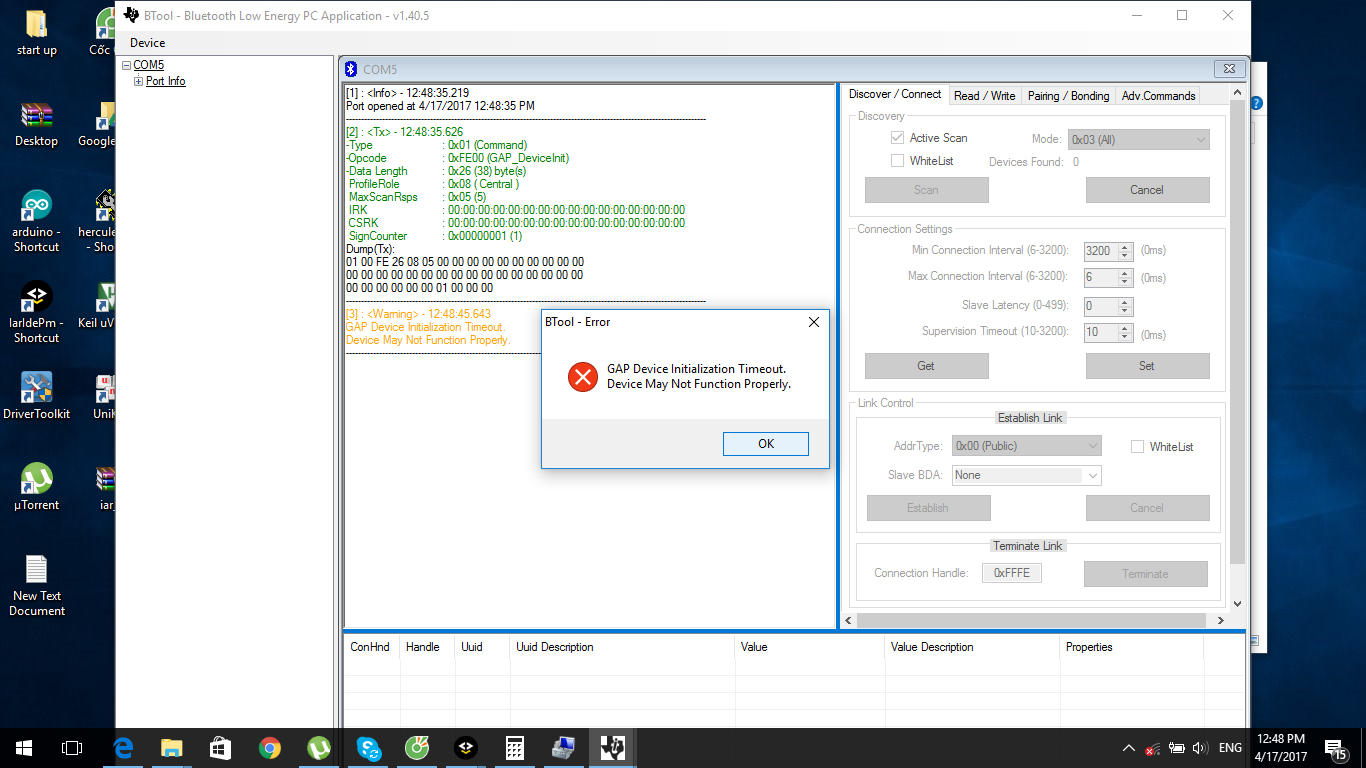This screenshot has width=1366, height=768.
Task: Click Cancel in the Establish Link section
Action: 1147,508
